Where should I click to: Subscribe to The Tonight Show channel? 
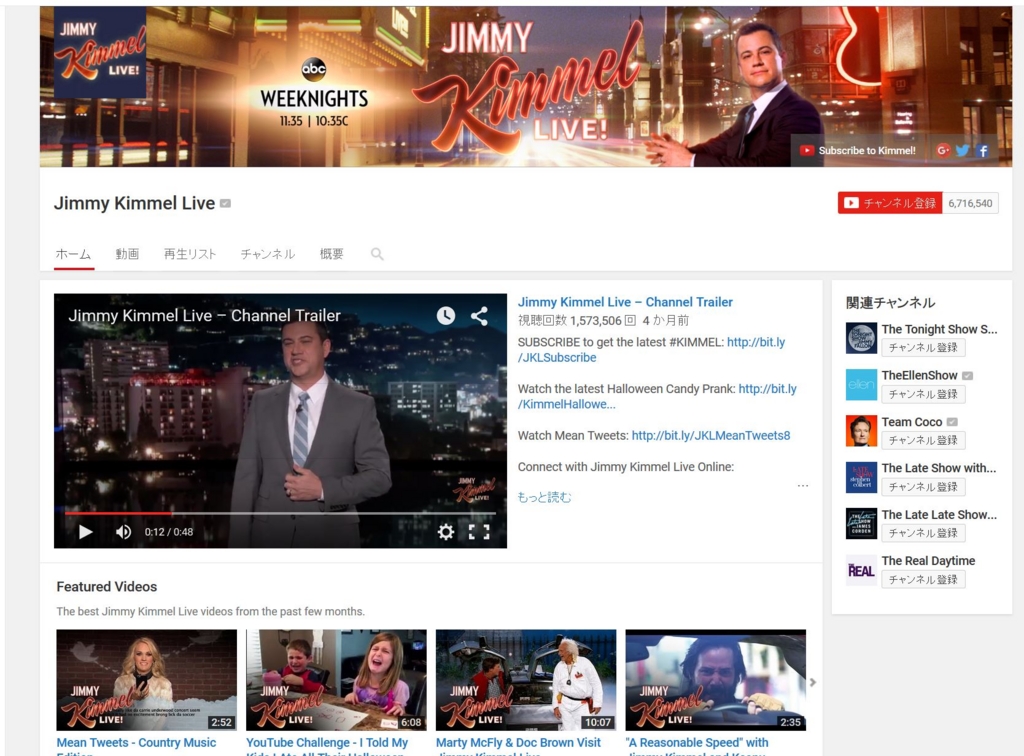coord(923,348)
